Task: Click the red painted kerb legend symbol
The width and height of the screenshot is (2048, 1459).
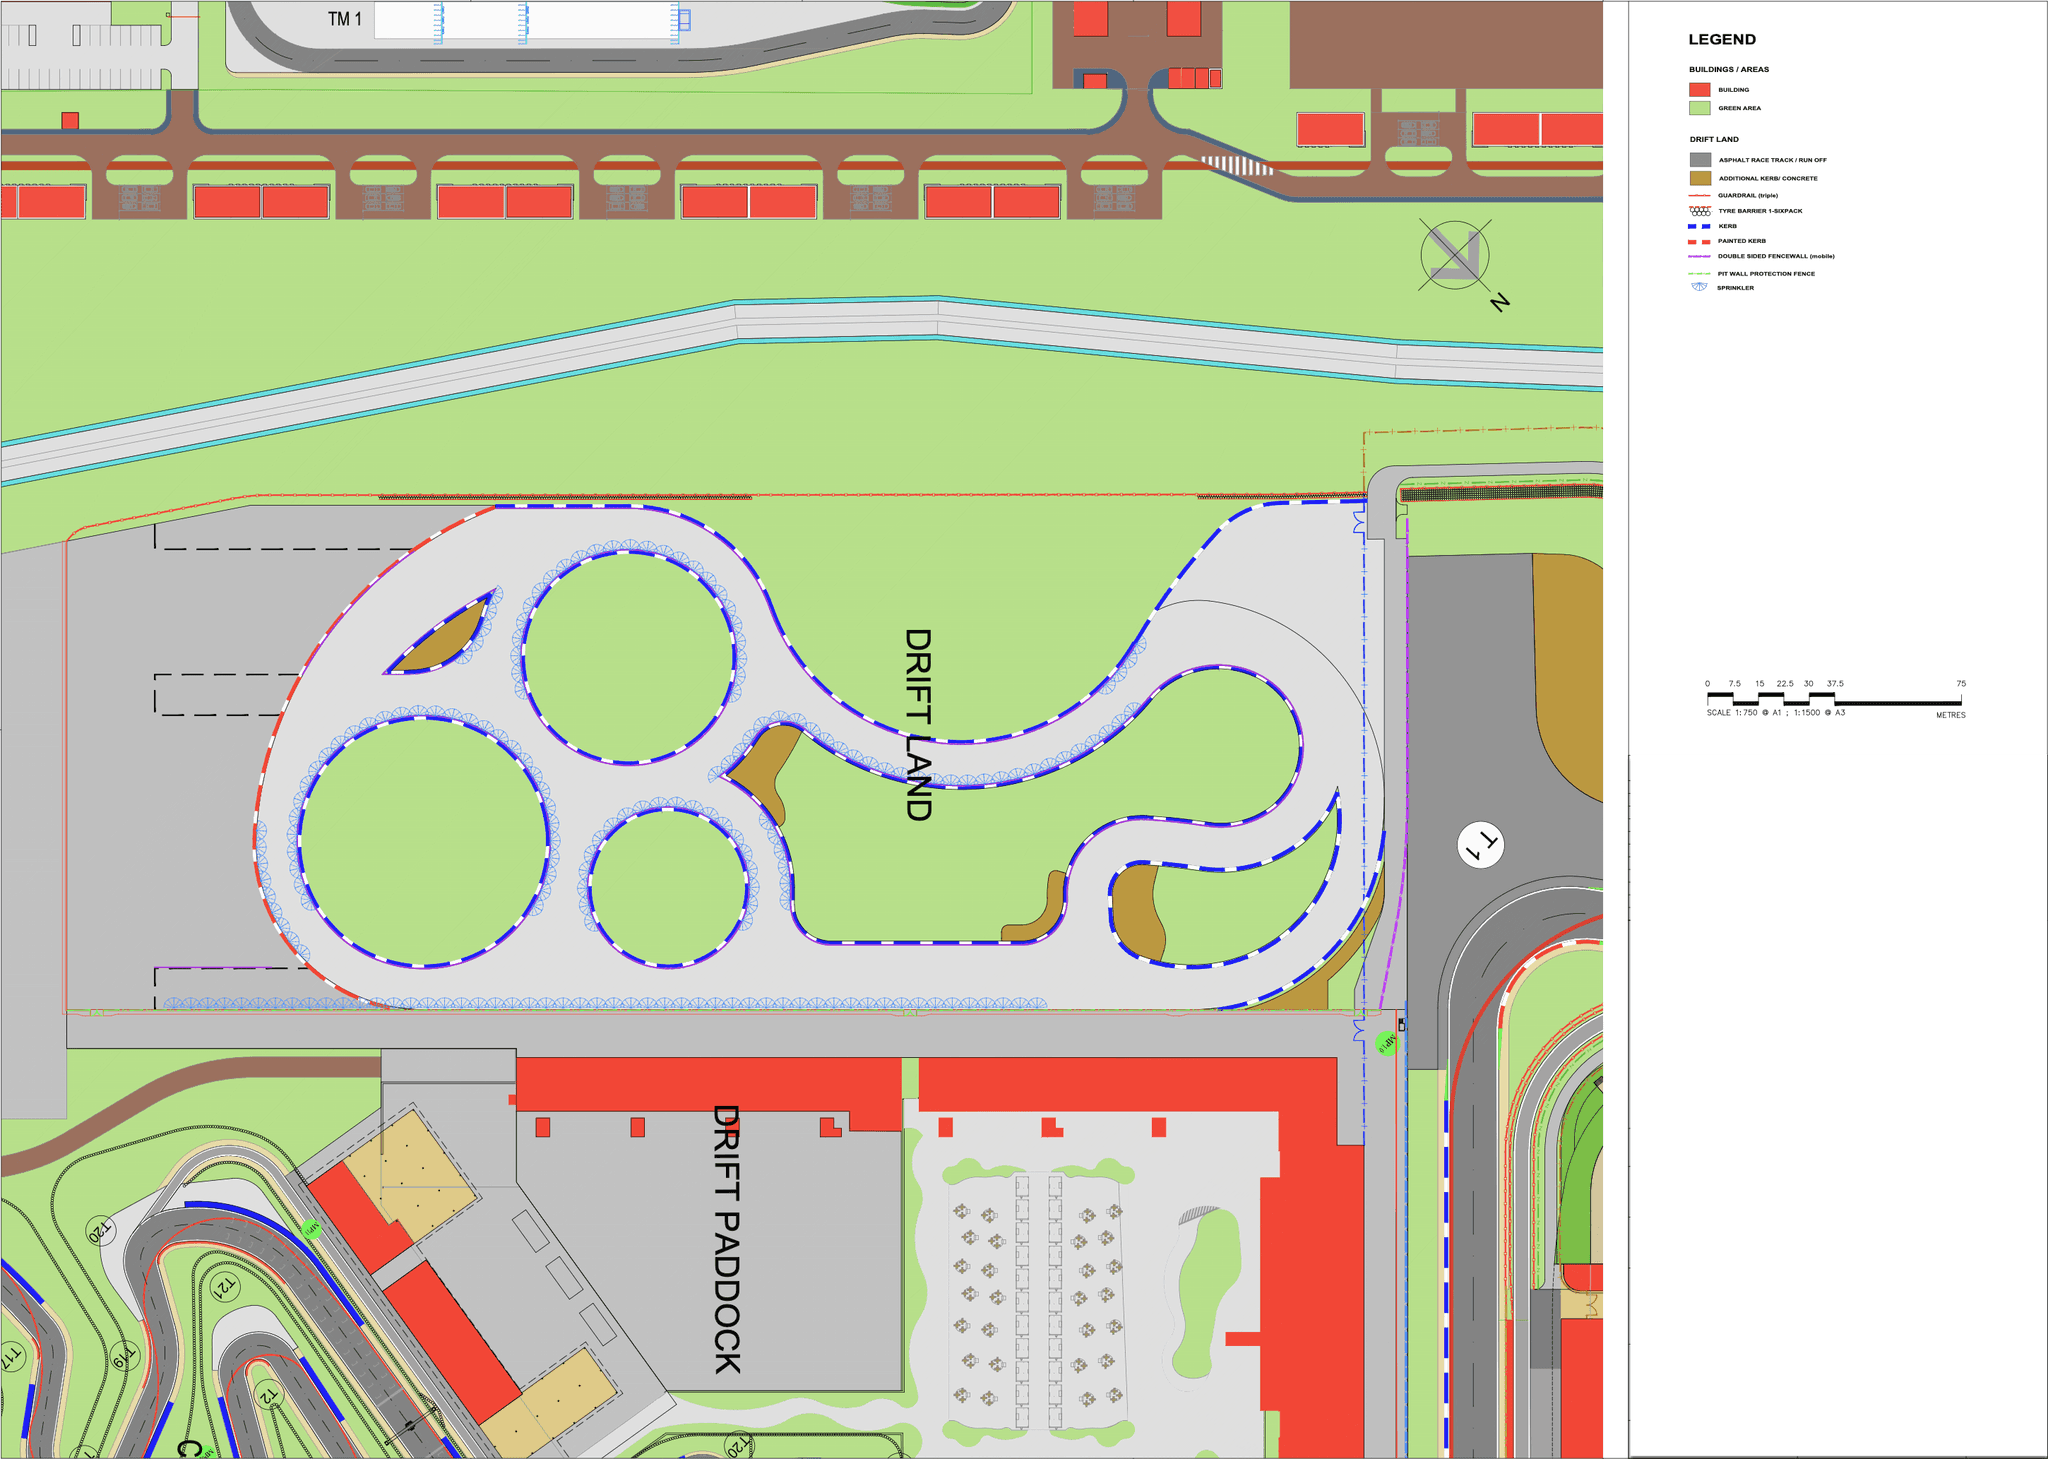Action: [x=1700, y=241]
